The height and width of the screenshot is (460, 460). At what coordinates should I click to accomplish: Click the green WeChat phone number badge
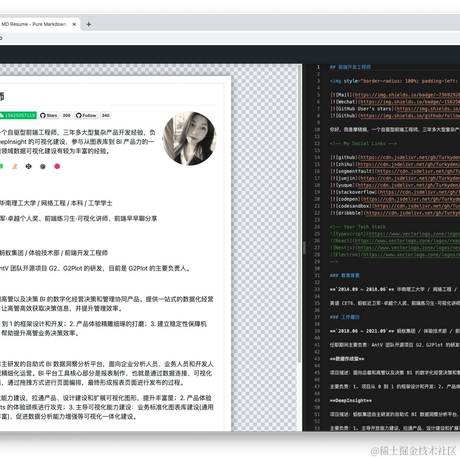click(18, 115)
